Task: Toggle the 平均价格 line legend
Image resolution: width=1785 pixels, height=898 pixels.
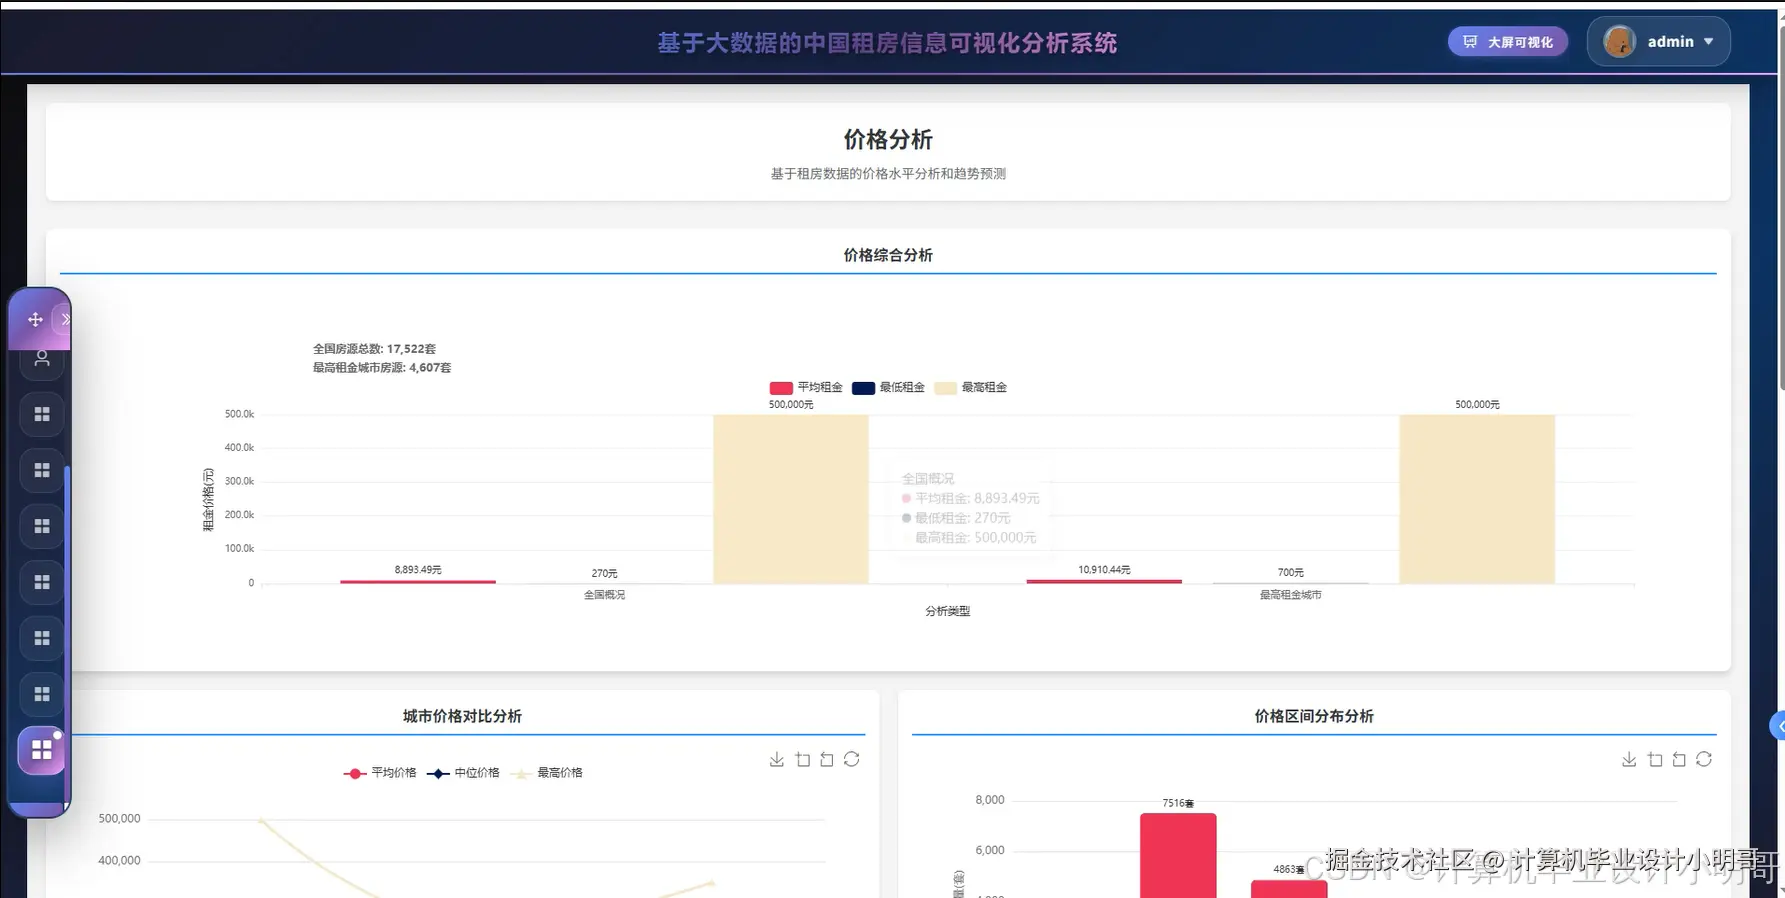Action: click(379, 773)
